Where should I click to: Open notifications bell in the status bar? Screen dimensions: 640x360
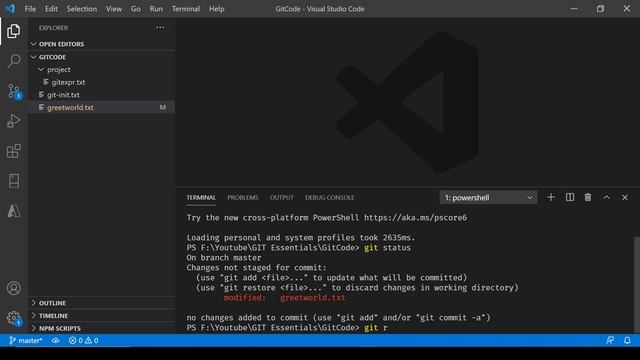(x=627, y=340)
